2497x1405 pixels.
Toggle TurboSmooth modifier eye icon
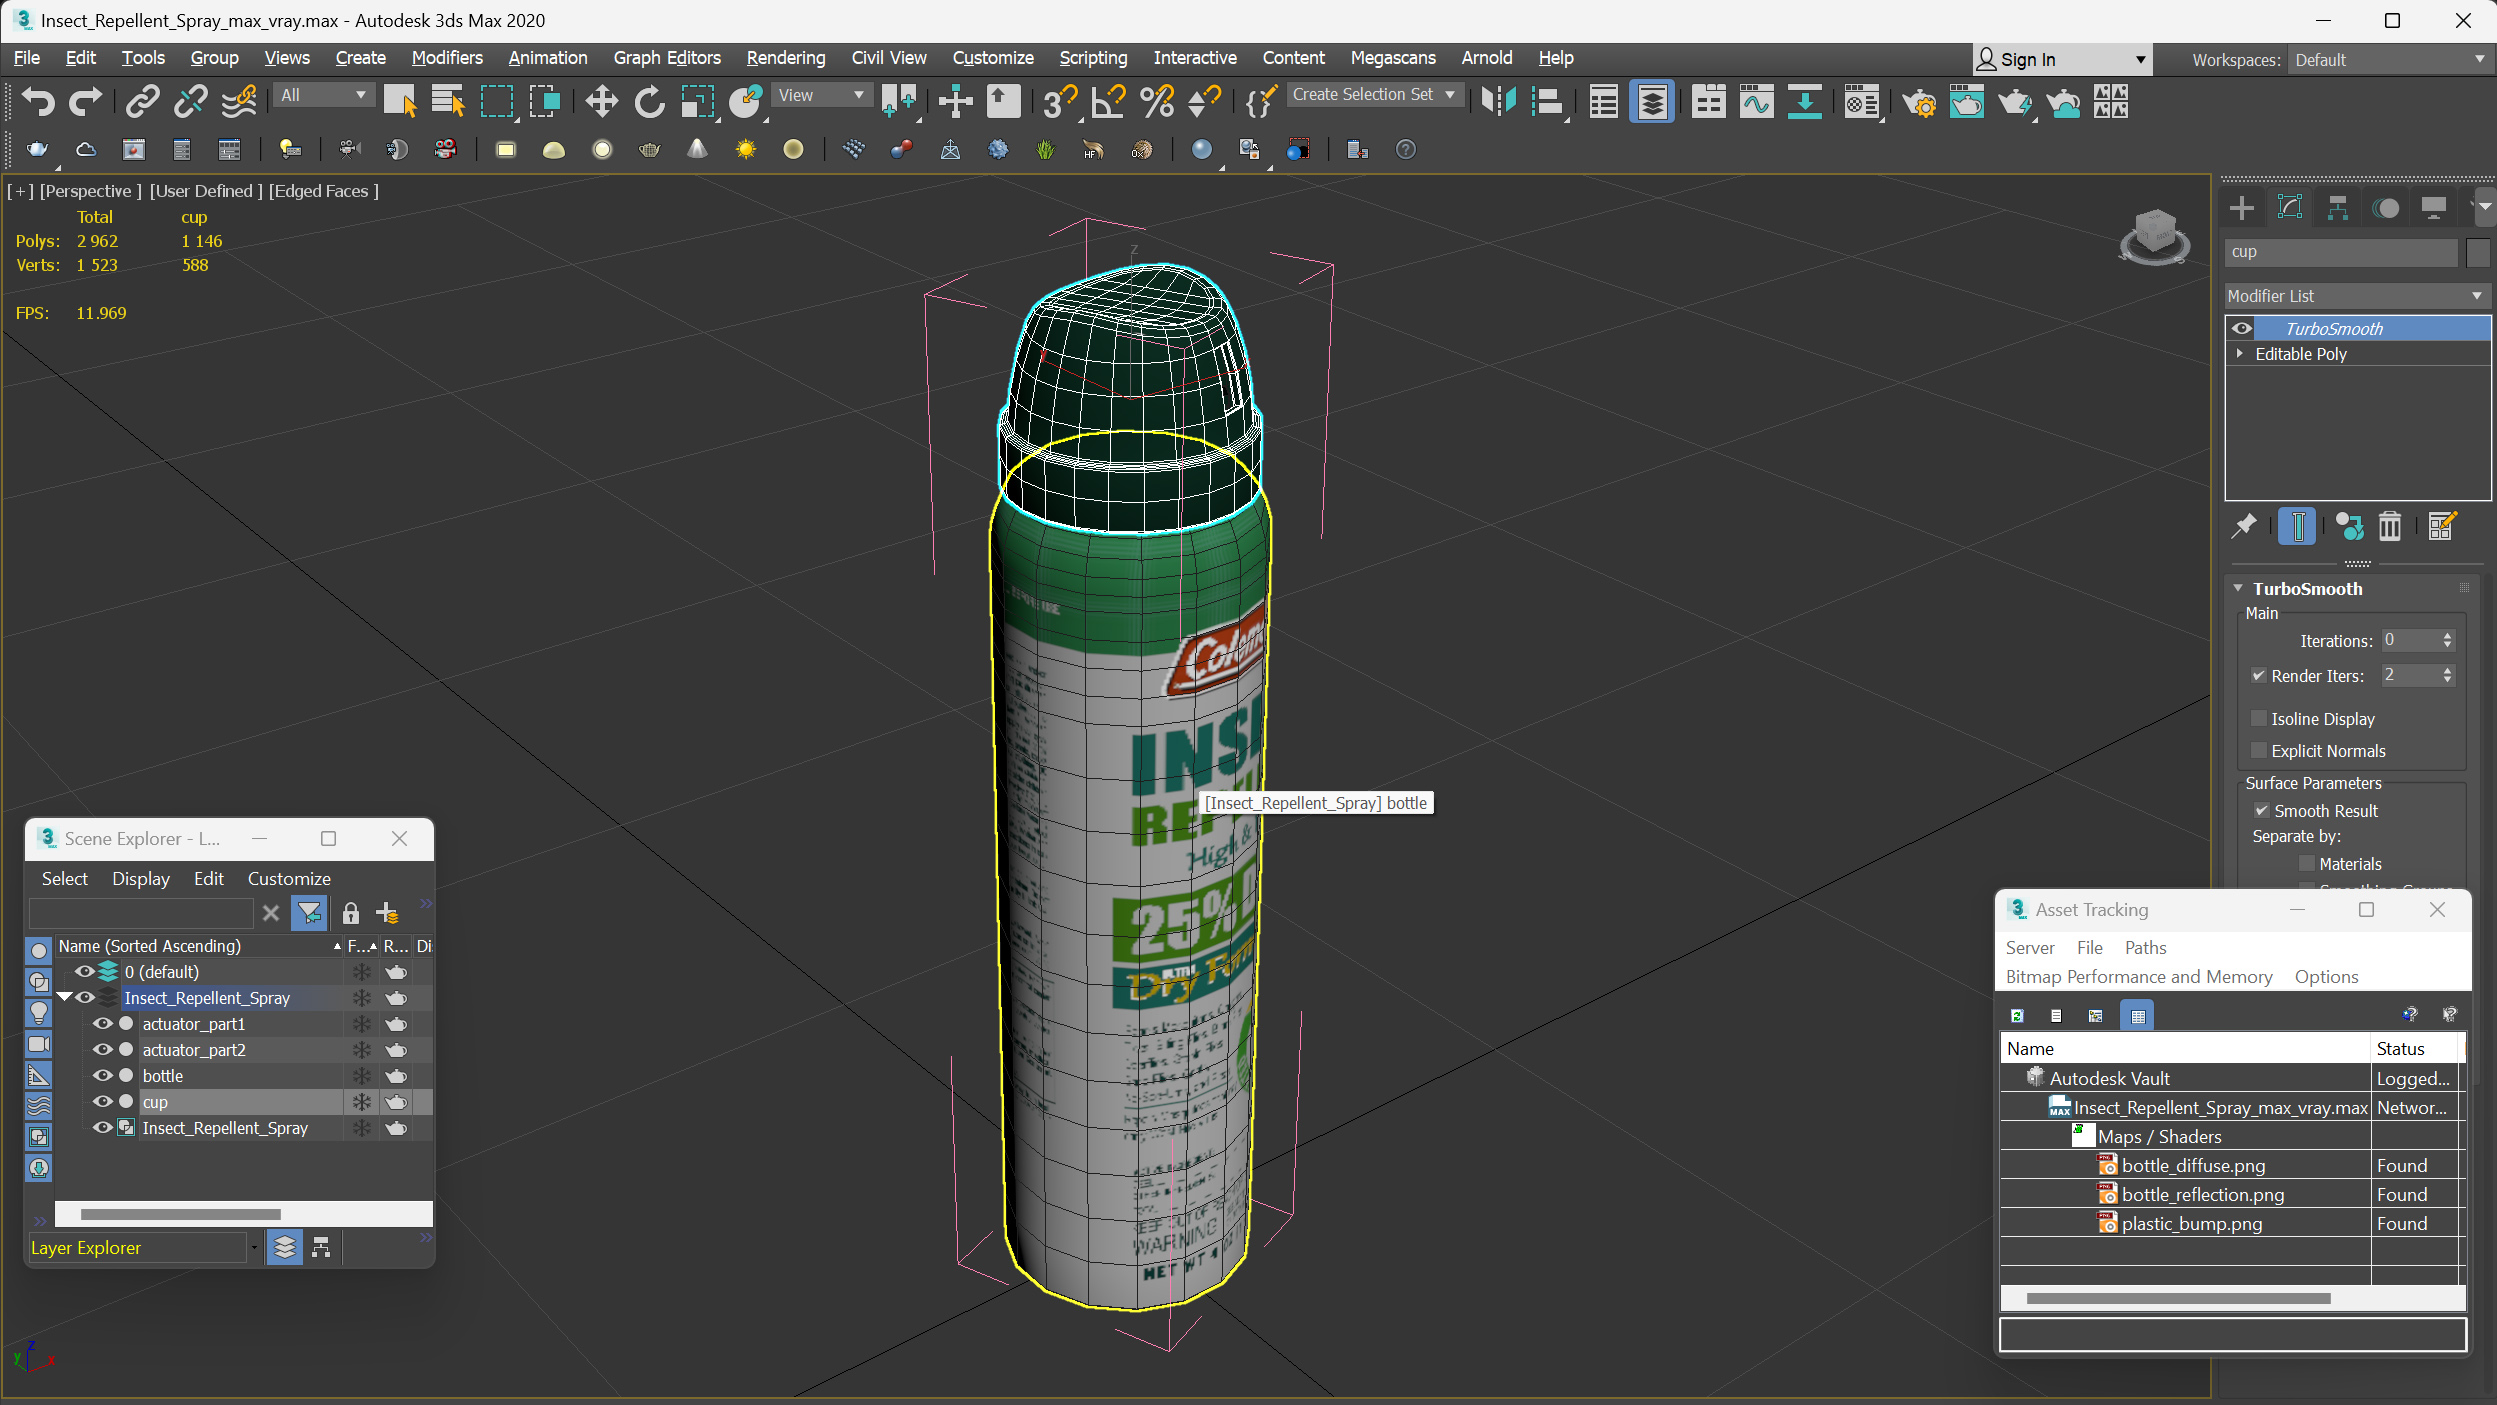pyautogui.click(x=2242, y=328)
